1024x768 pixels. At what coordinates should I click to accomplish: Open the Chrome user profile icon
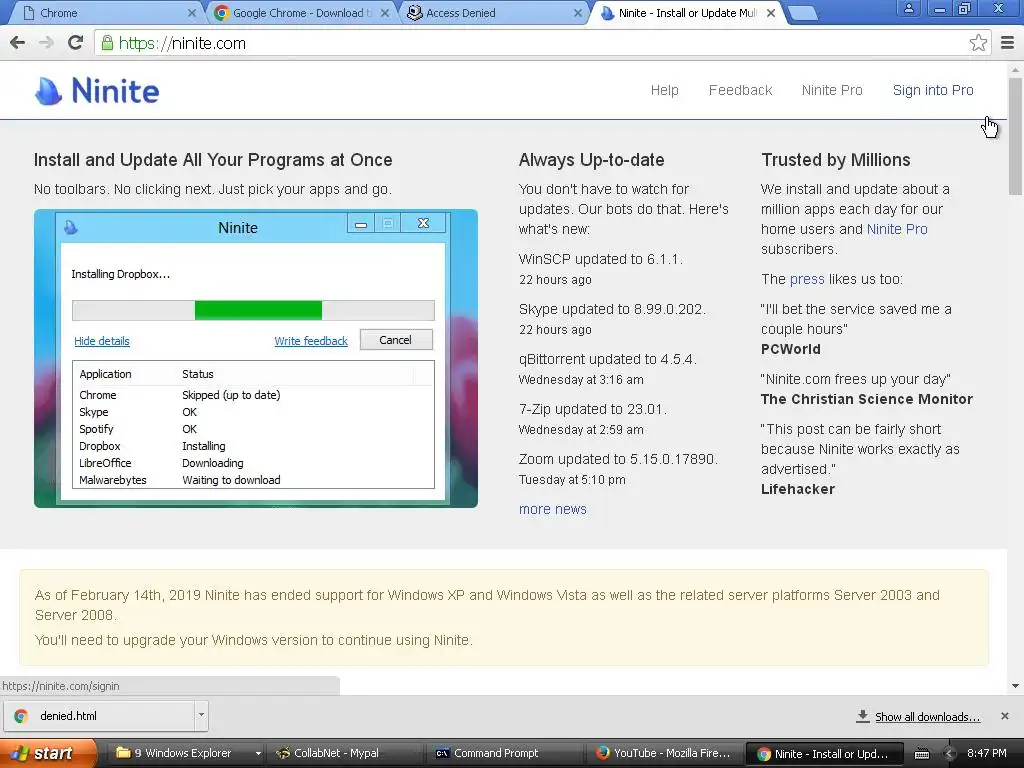coord(908,8)
